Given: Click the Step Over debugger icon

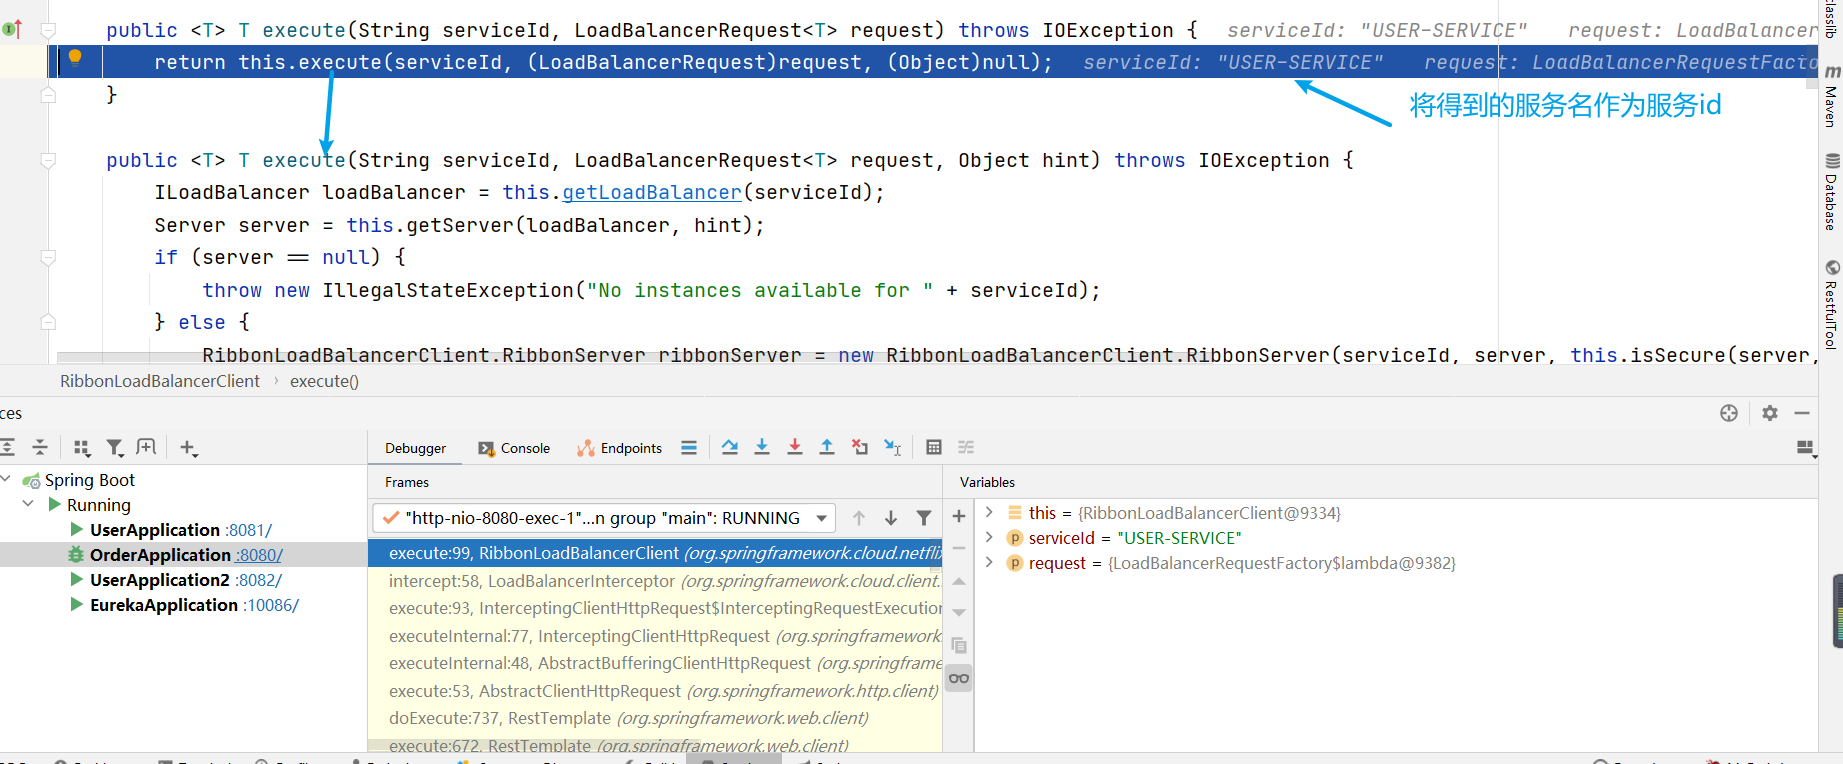Looking at the screenshot, I should point(730,447).
